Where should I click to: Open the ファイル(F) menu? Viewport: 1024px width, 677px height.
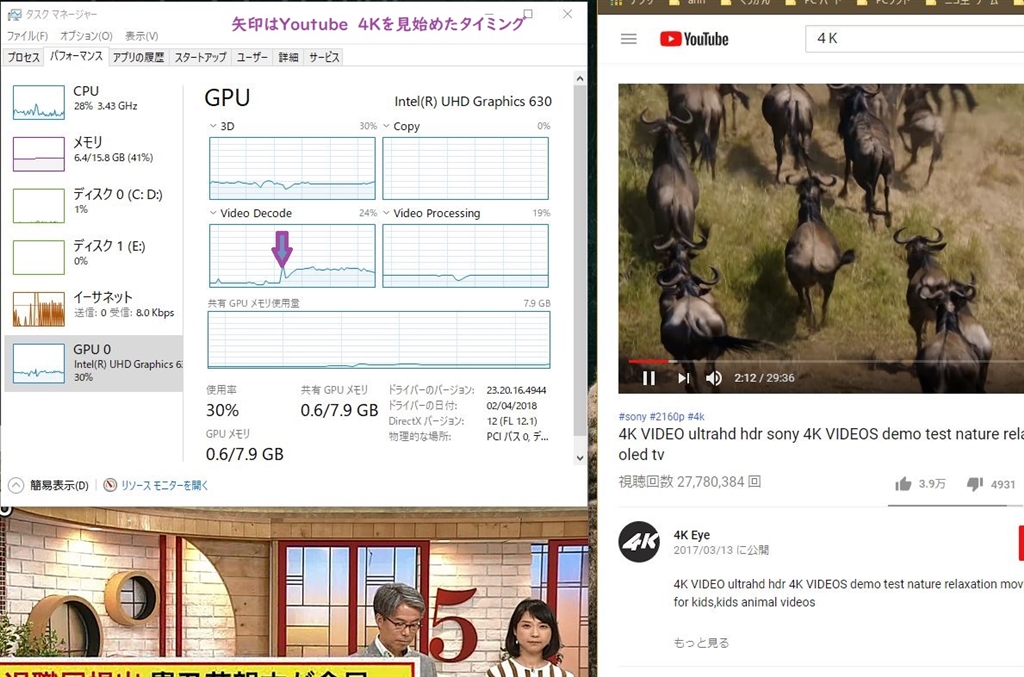(x=27, y=36)
